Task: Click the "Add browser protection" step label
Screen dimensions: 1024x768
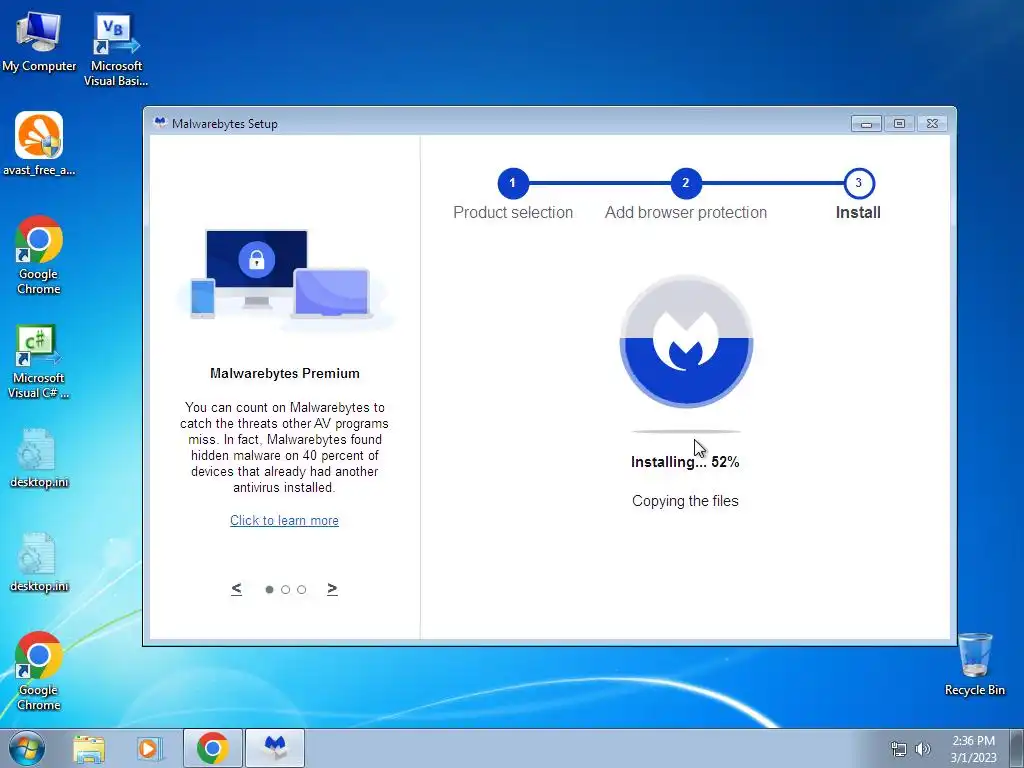Action: pos(686,213)
